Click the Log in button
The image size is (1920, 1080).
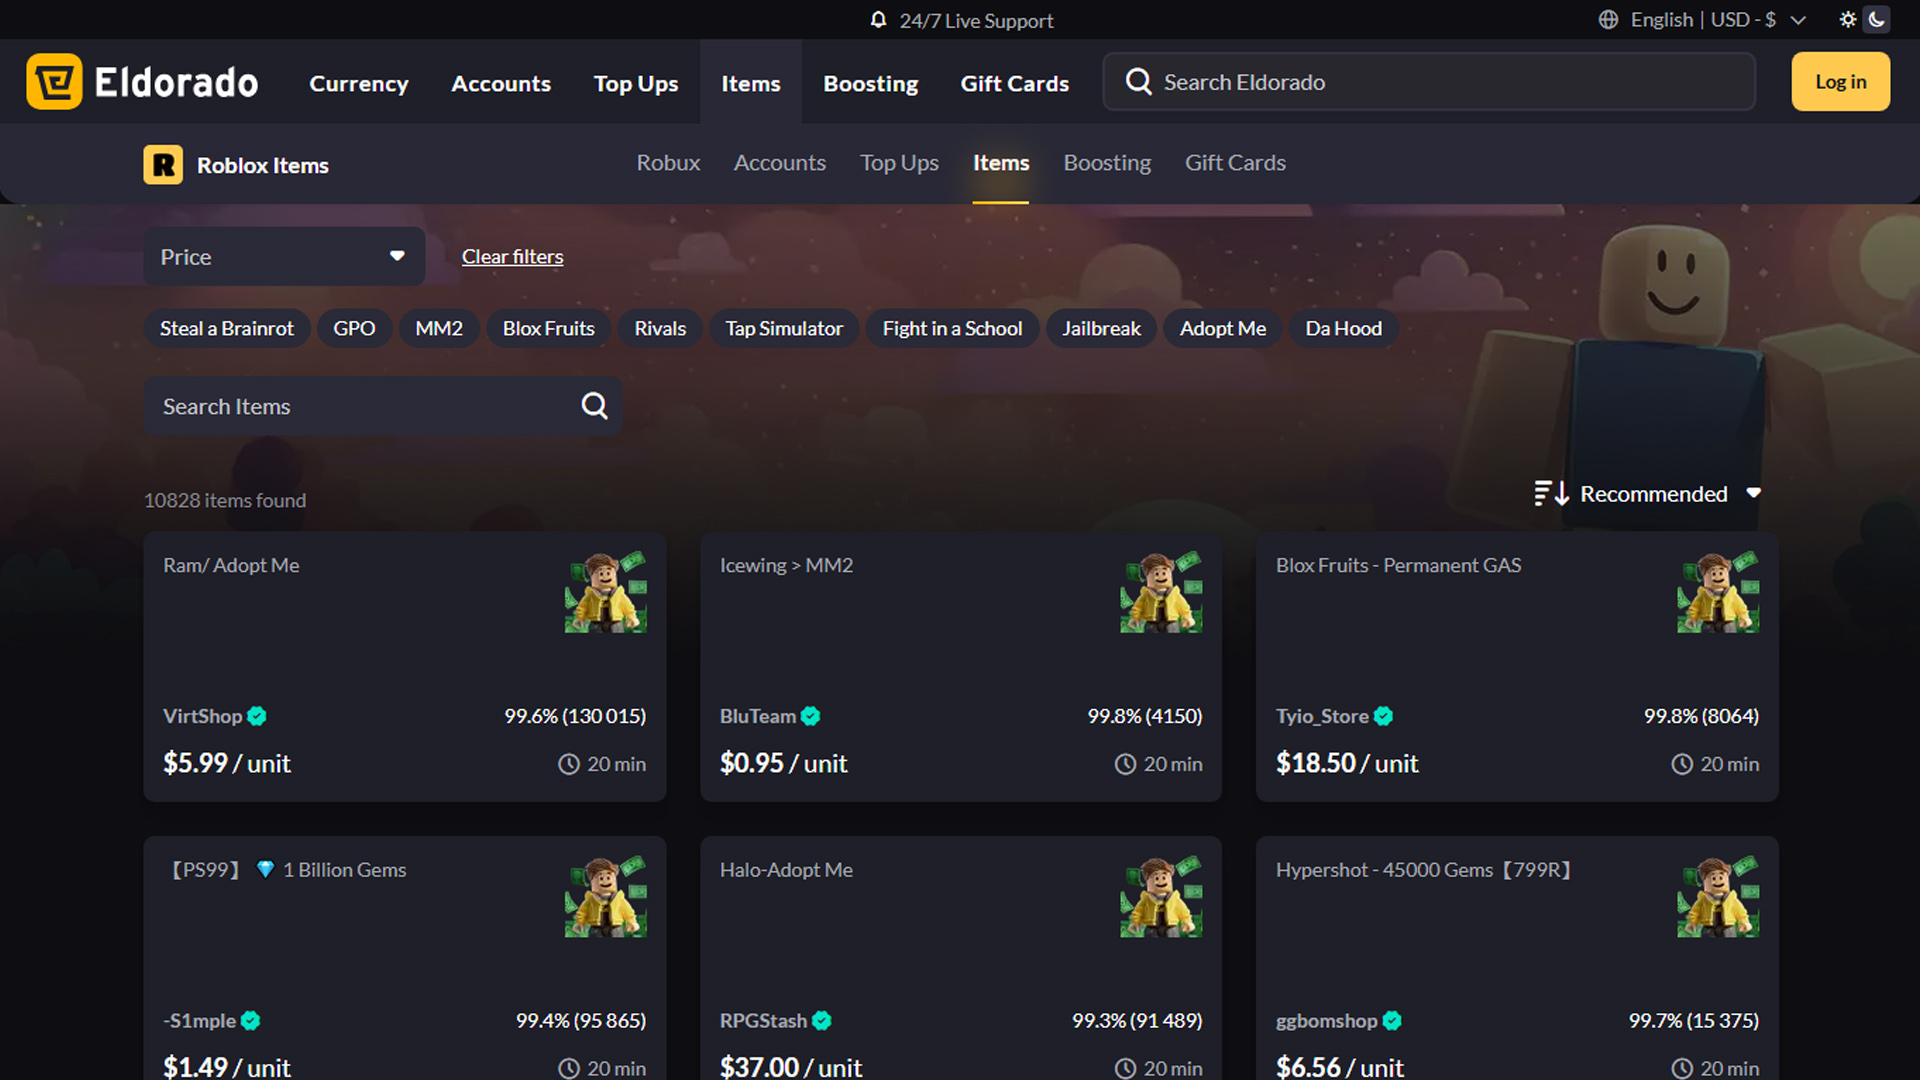click(1840, 81)
